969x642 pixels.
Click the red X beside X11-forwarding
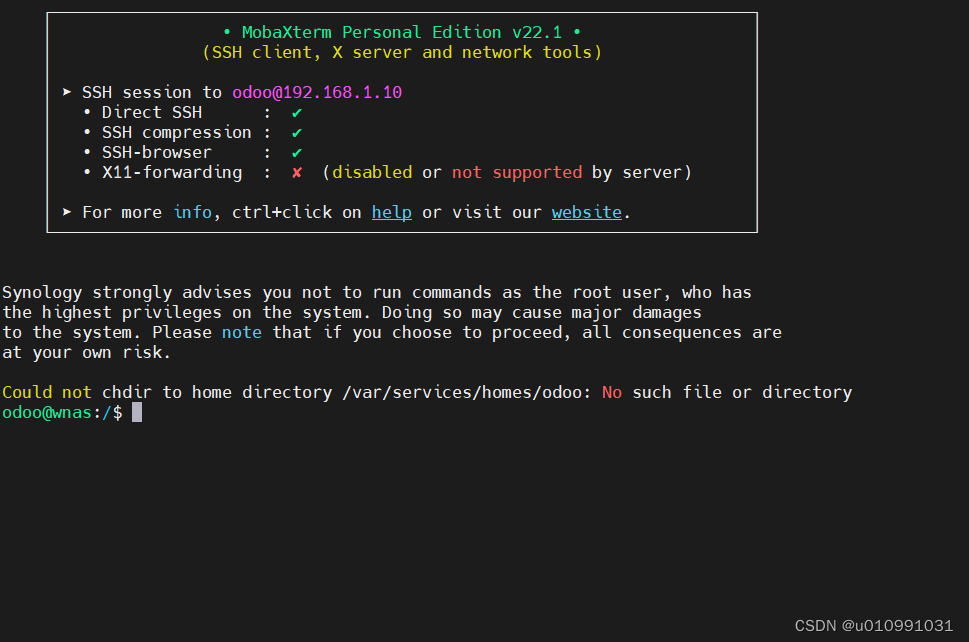pos(297,173)
